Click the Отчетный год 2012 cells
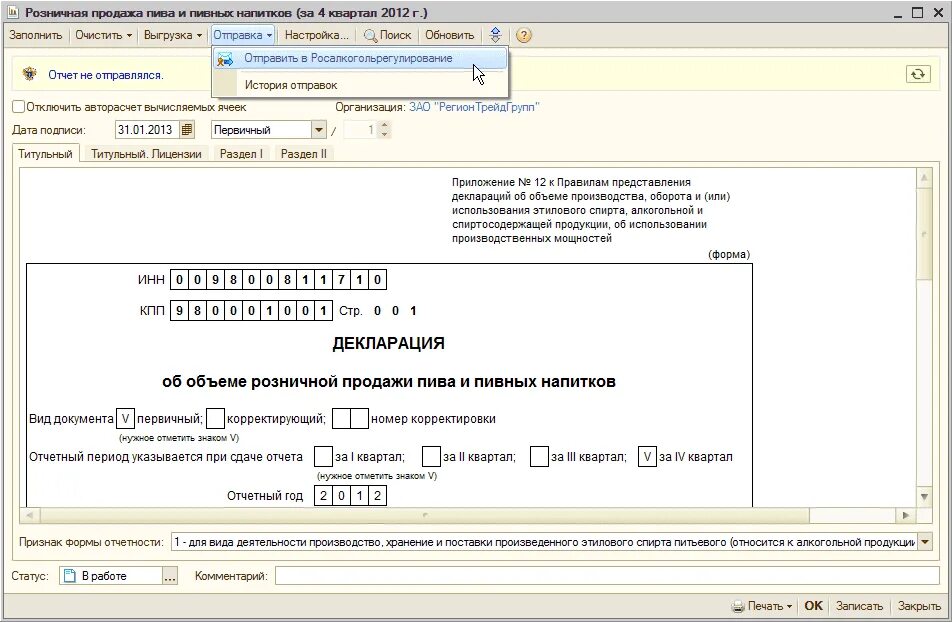Viewport: 952px width, 622px height. point(350,496)
